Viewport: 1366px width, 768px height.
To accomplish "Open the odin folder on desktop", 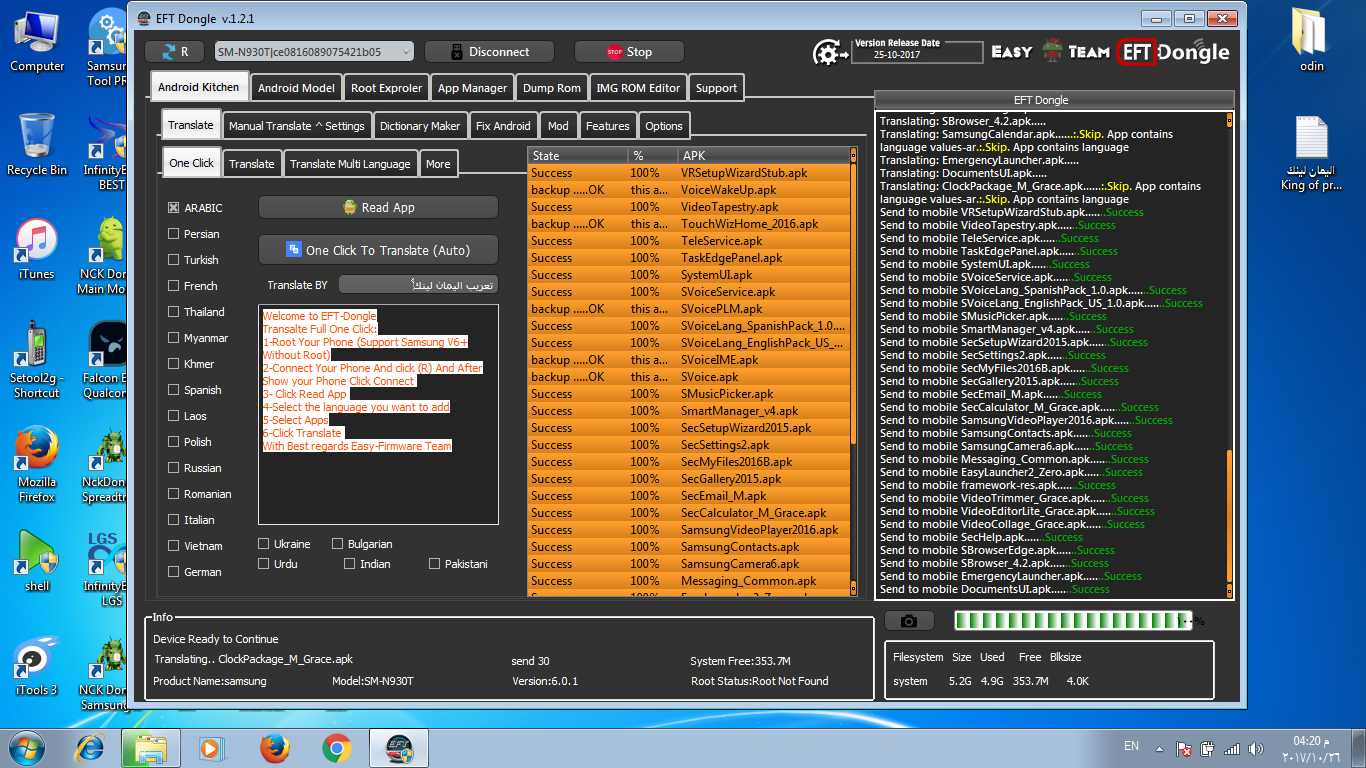I will [1312, 40].
